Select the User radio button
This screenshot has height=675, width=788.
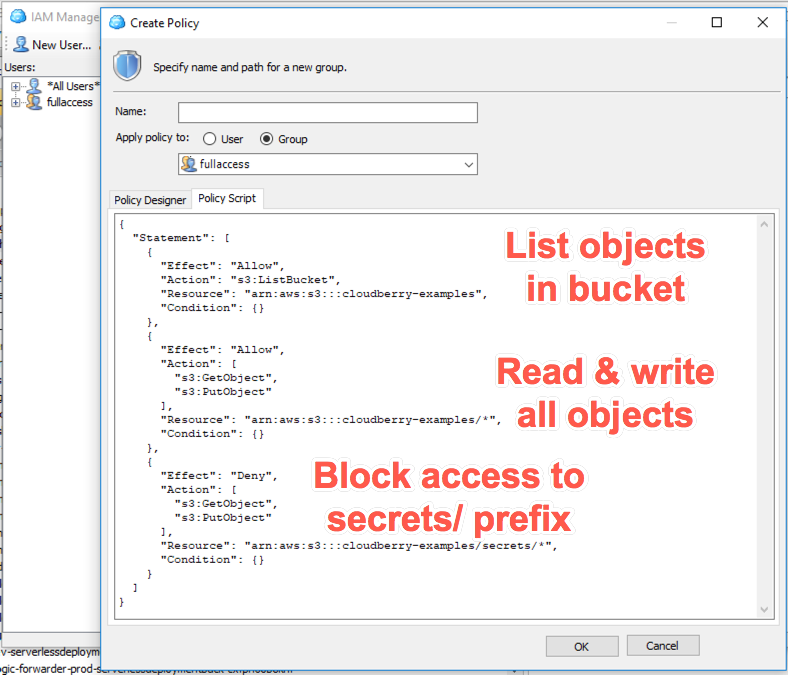click(210, 139)
